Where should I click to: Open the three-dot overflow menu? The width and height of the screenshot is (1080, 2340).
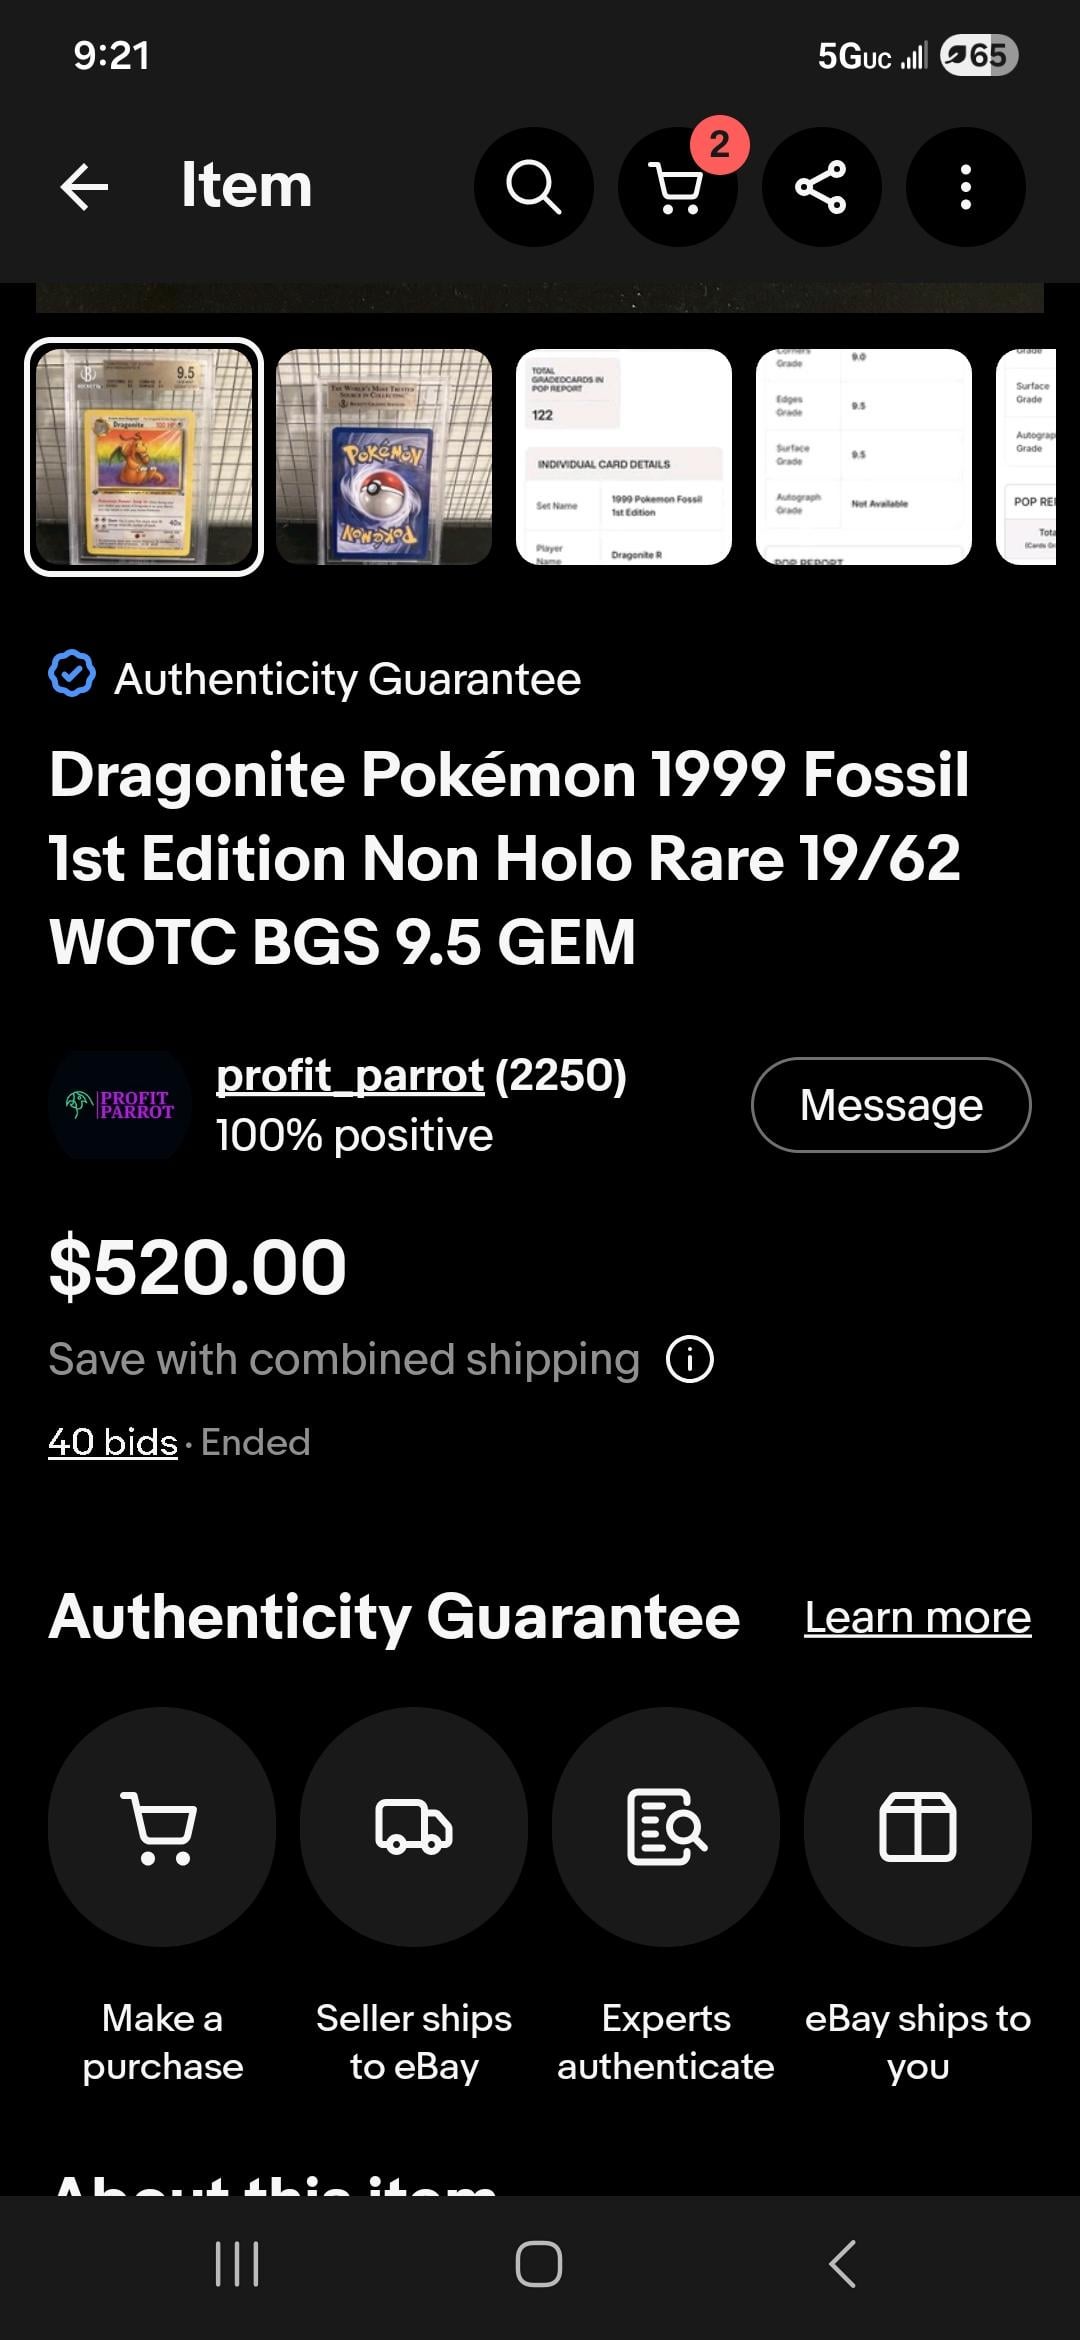click(x=965, y=186)
